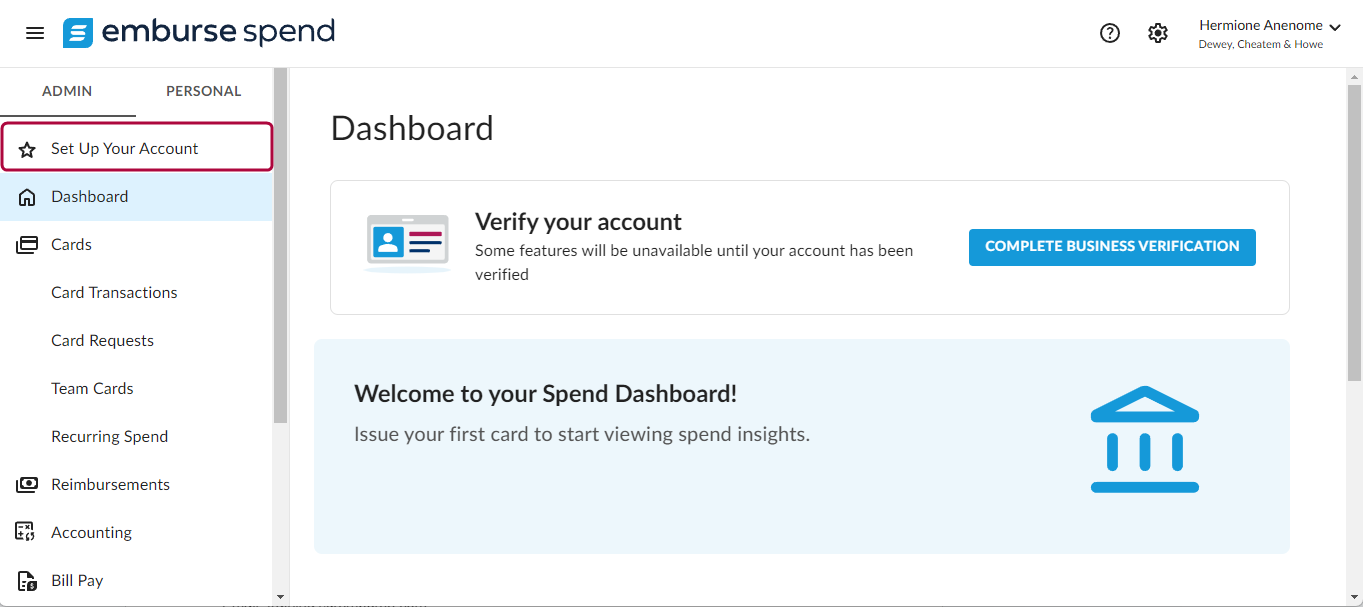Click the Emburse Spend logo
This screenshot has height=607, width=1363.
pos(199,33)
